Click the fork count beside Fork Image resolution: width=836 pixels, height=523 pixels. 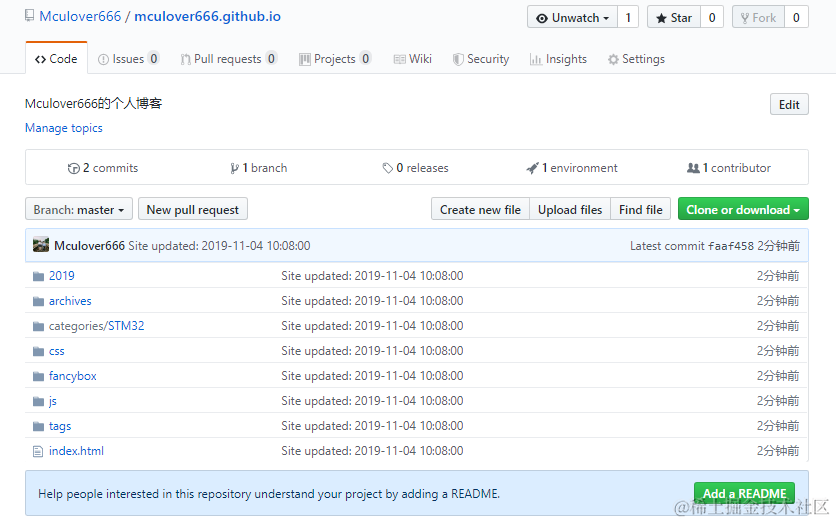(796, 17)
